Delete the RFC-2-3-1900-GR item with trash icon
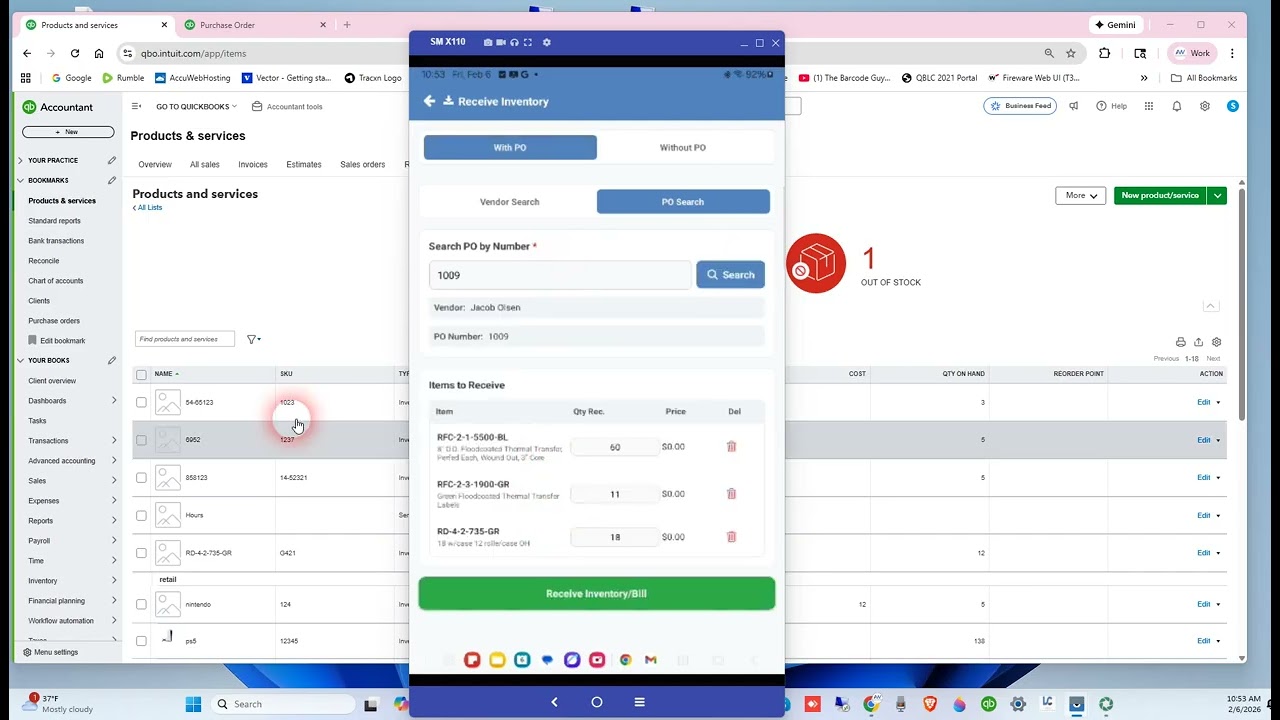The height and width of the screenshot is (720, 1280). 731,494
